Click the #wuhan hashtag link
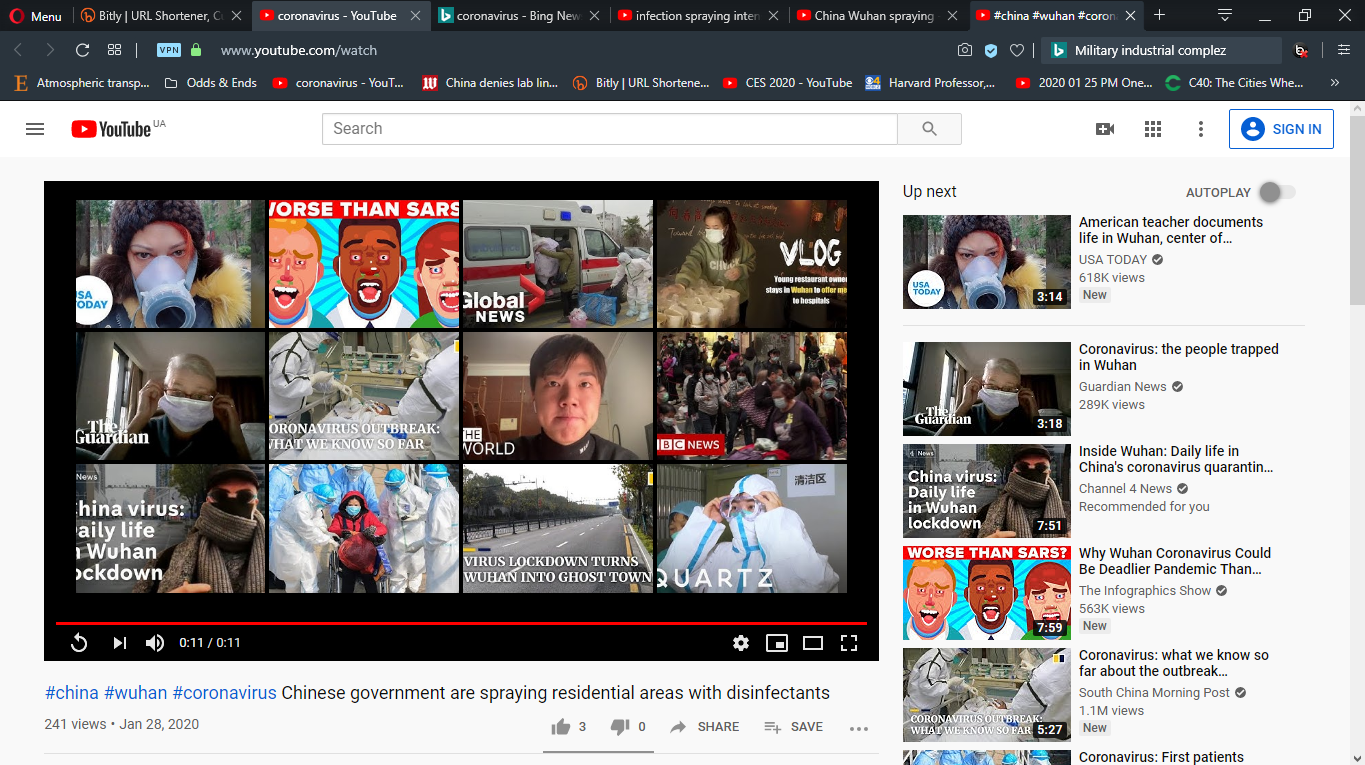The image size is (1365, 765). point(135,693)
